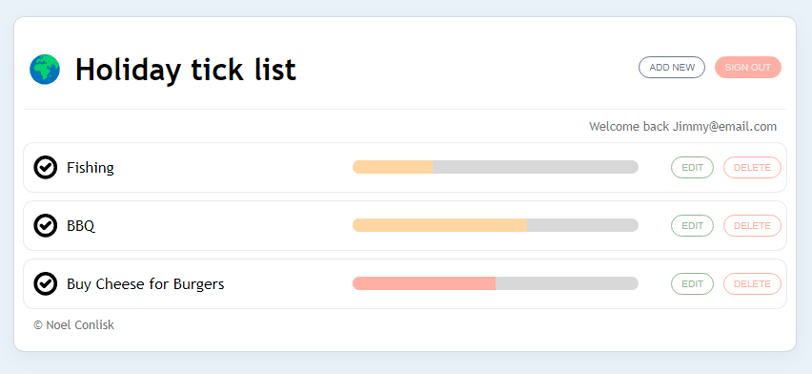The height and width of the screenshot is (374, 812).
Task: Click the Holiday tick list heading
Action: tap(185, 69)
